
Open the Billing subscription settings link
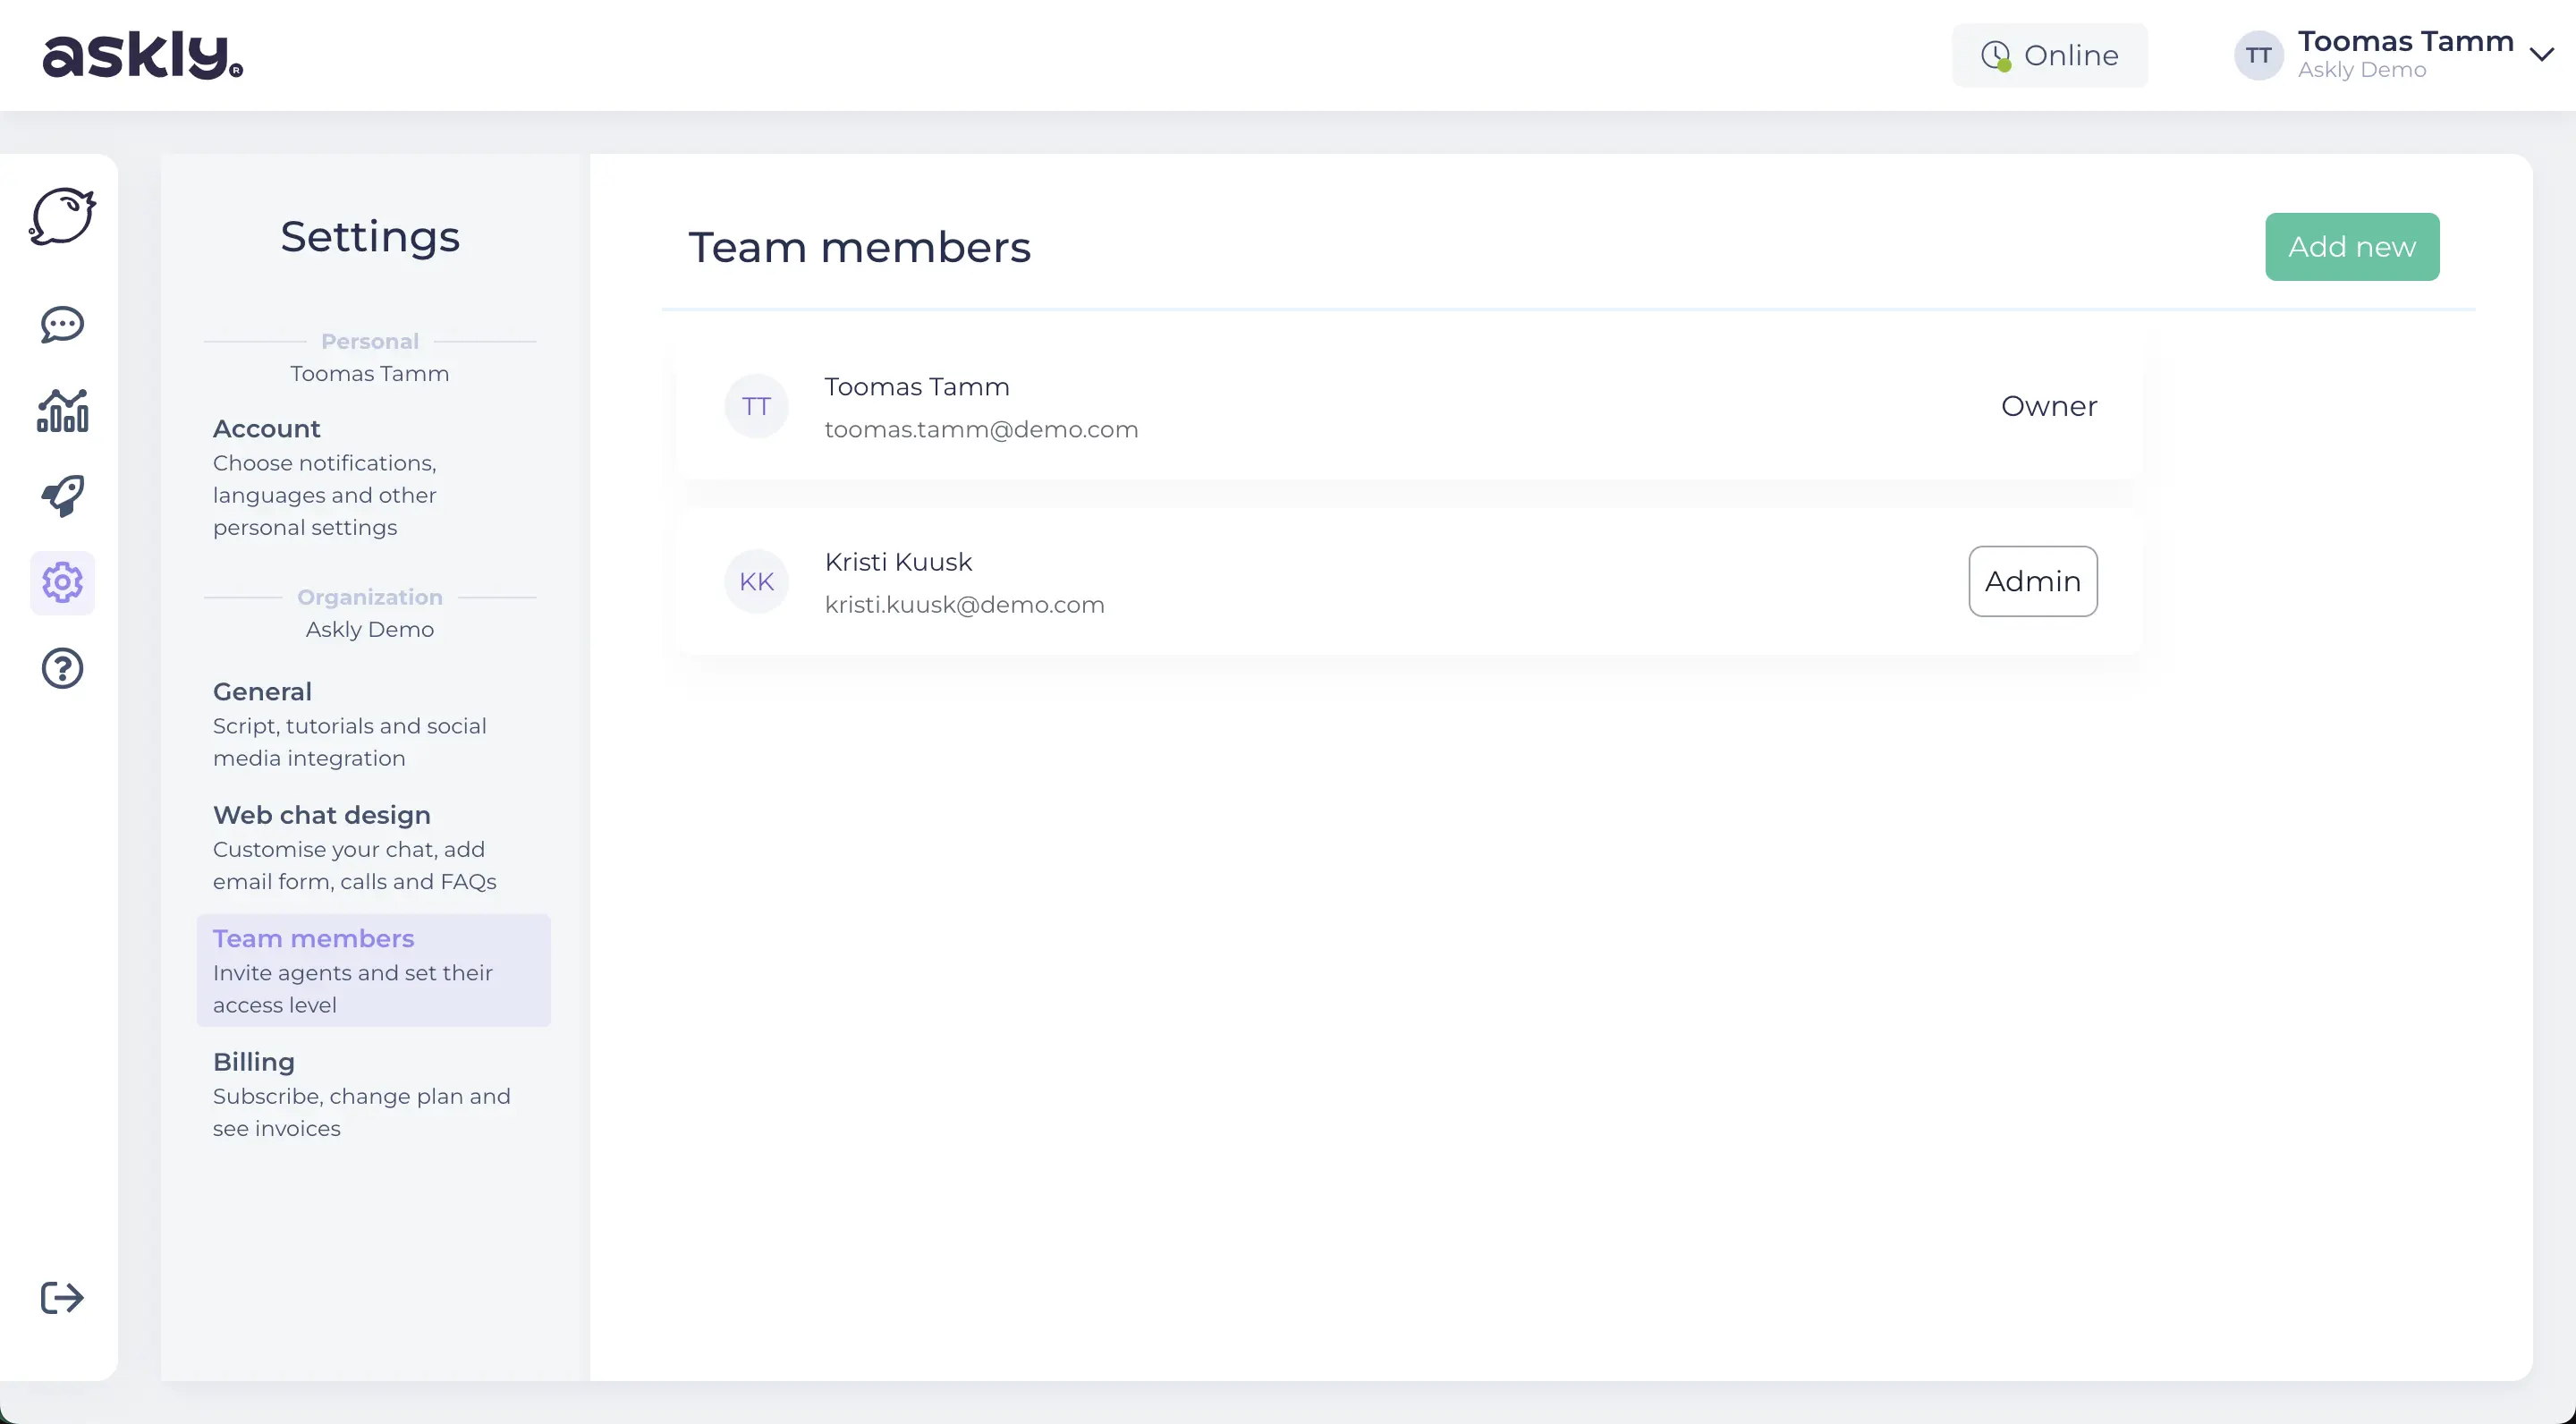[254, 1061]
